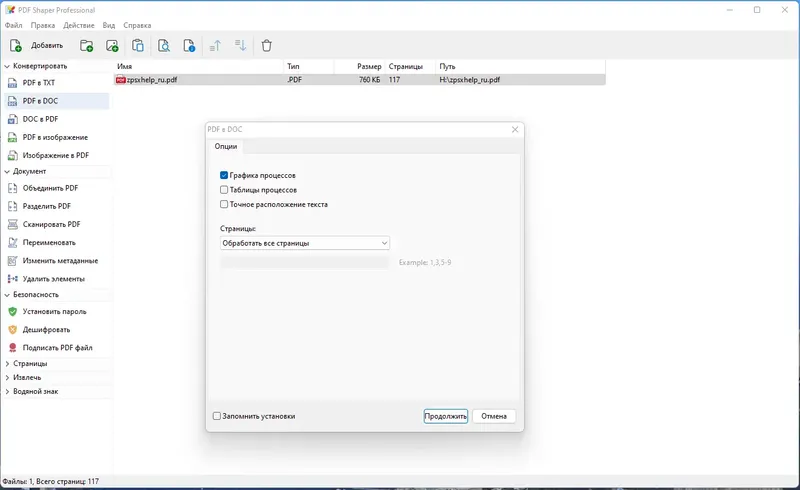
Task: Open Сканировать PDF tool
Action: tap(56, 224)
